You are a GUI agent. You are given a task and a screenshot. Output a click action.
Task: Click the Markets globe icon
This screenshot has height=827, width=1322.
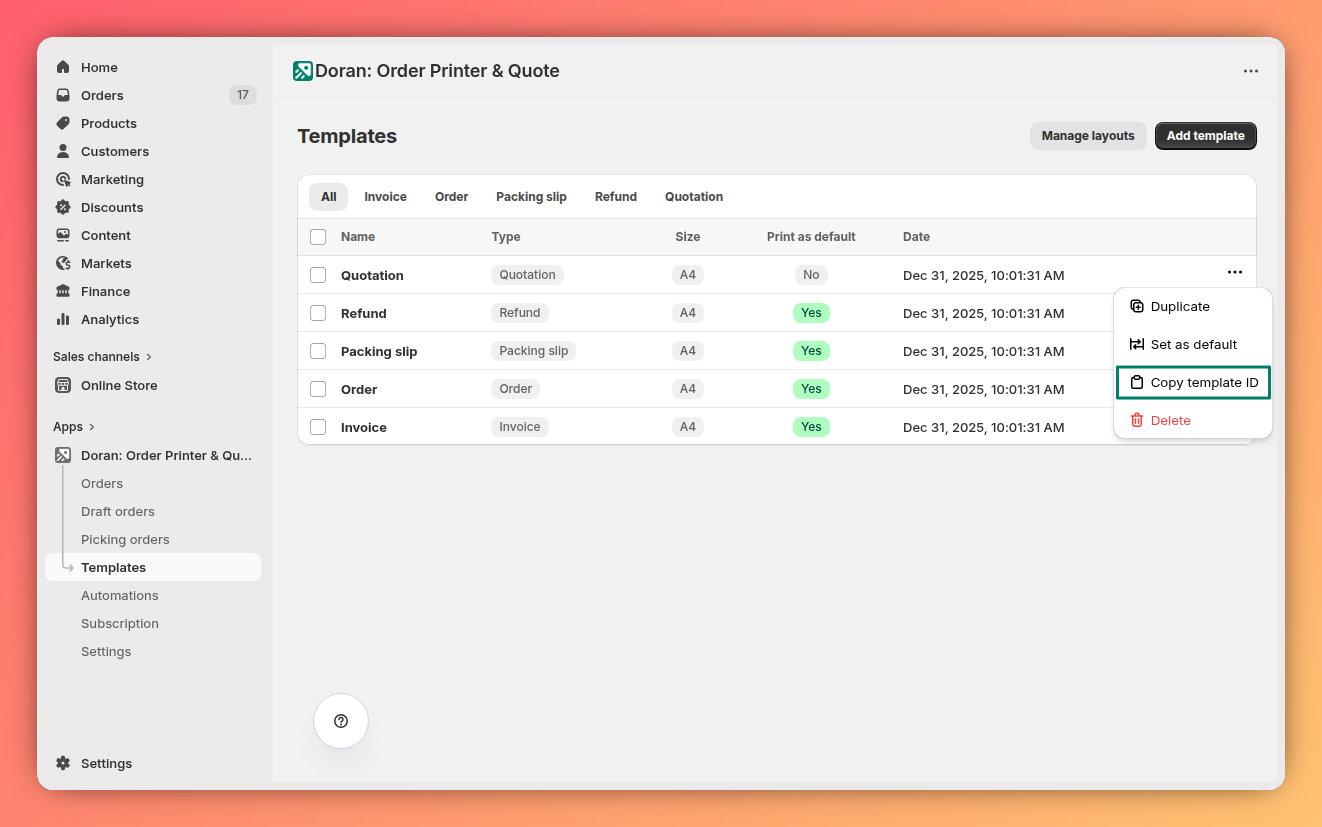pos(63,263)
